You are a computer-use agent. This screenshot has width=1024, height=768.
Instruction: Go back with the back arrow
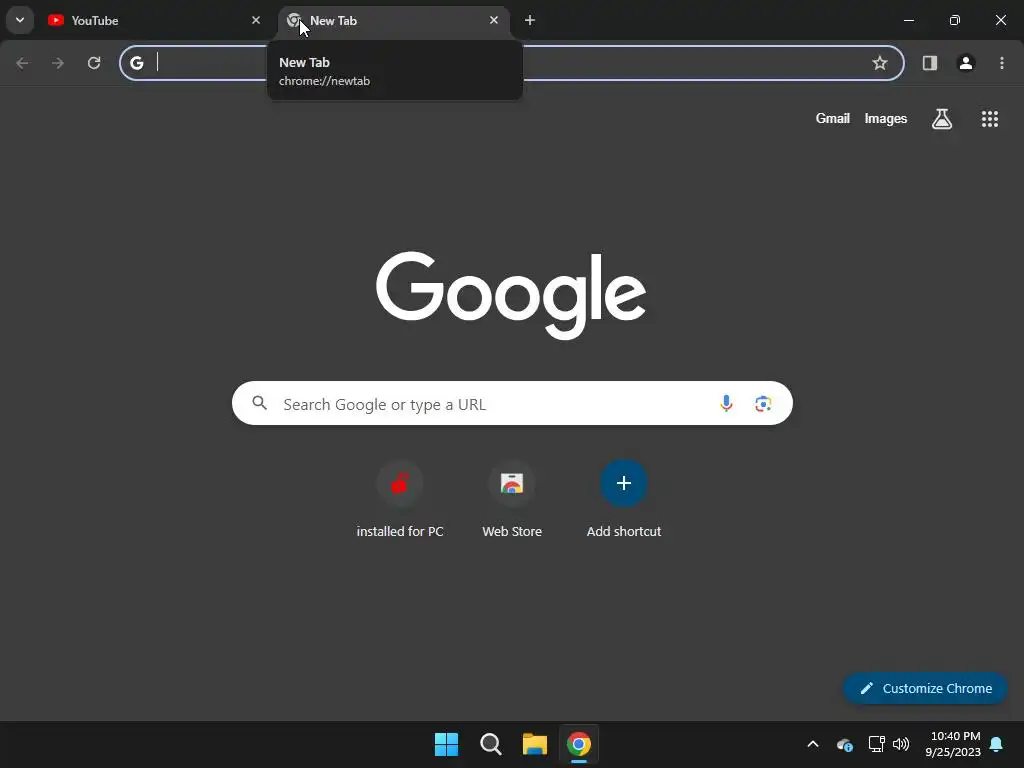click(x=22, y=63)
